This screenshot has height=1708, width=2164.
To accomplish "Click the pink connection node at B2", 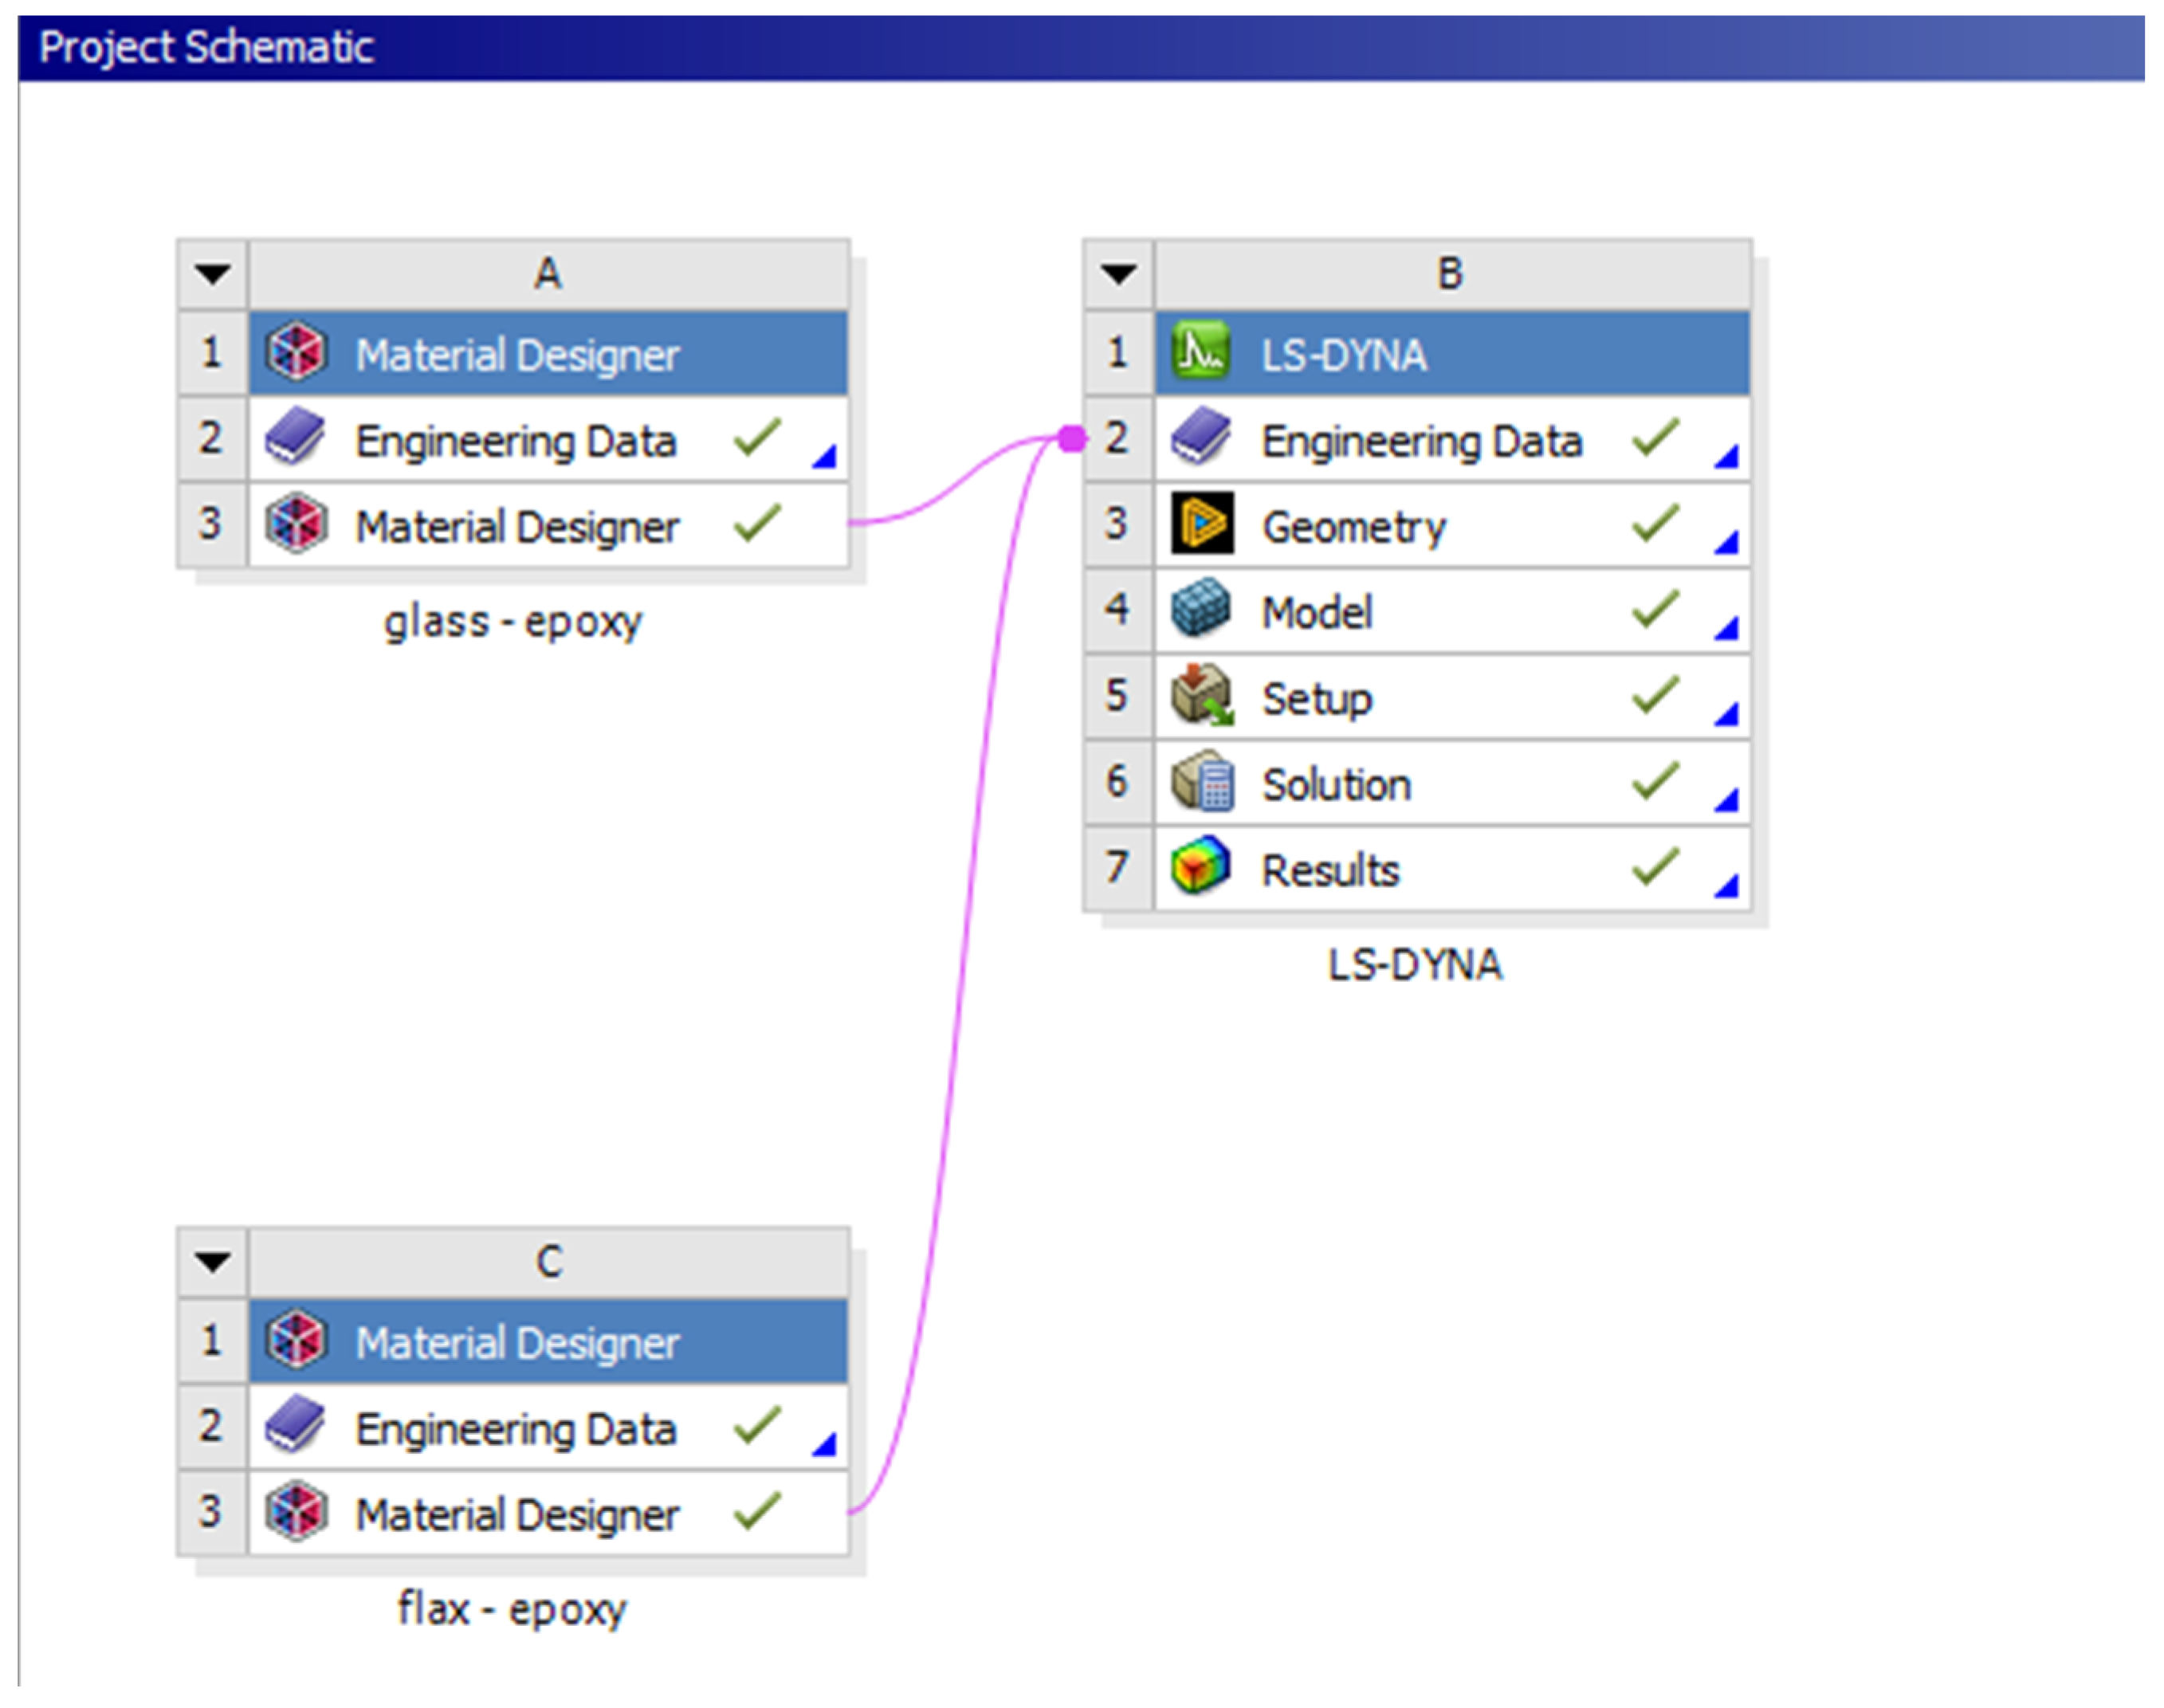I will 1071,438.
